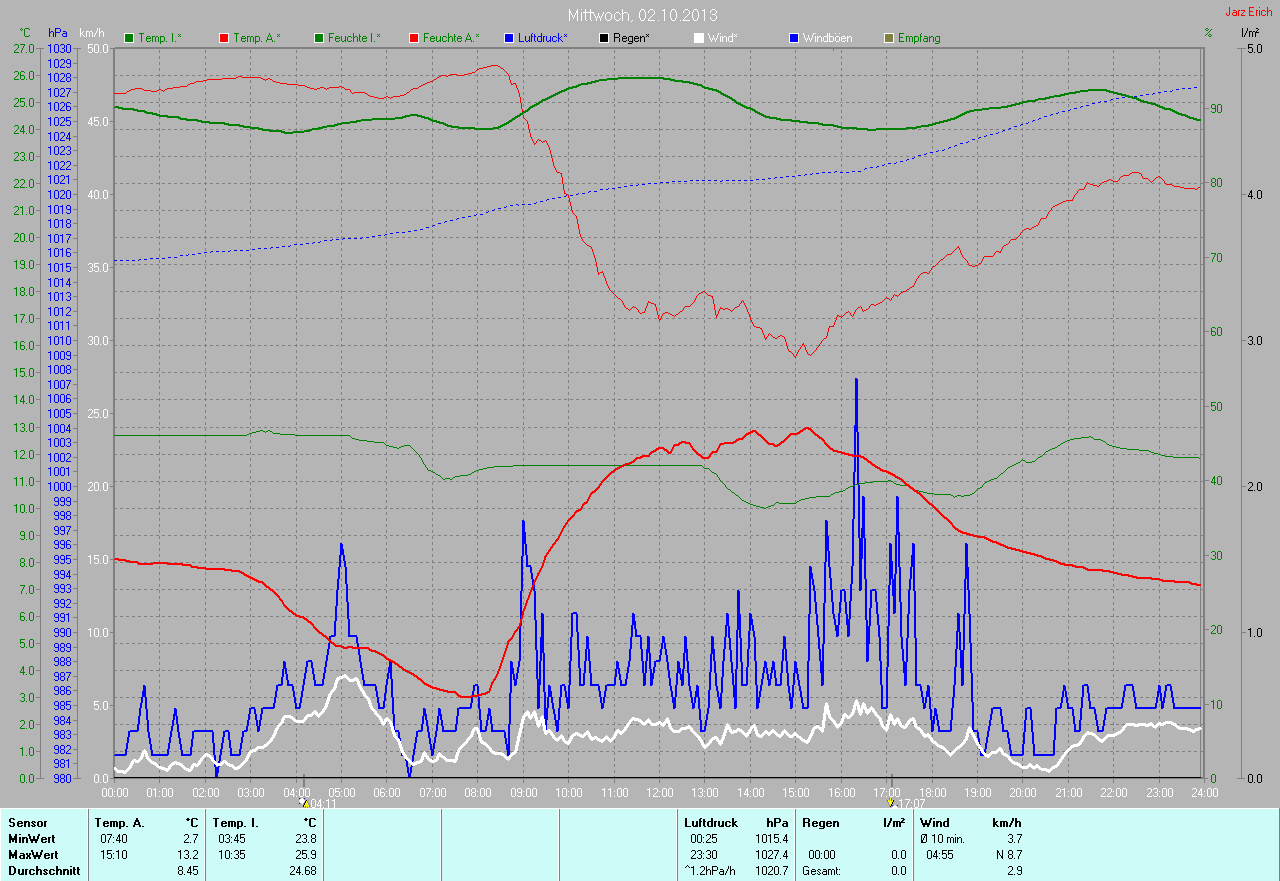The image size is (1280, 881).
Task: Click the Temp. A. minimum time "07:40"
Action: pyautogui.click(x=113, y=839)
